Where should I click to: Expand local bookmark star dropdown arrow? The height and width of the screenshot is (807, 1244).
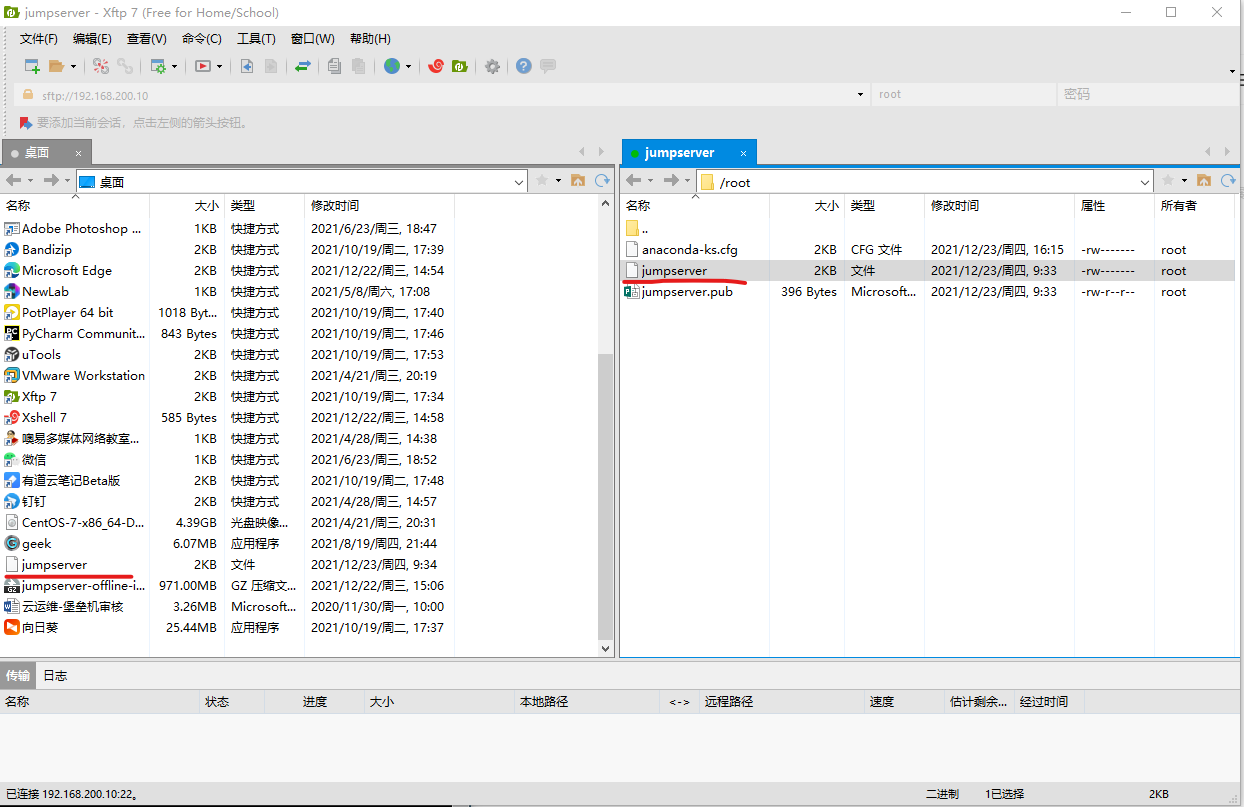click(558, 181)
